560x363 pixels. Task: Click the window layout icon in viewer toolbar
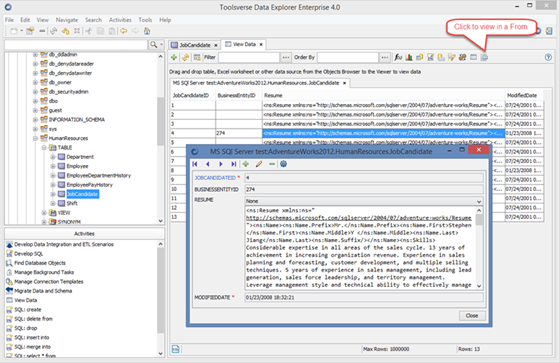473,57
